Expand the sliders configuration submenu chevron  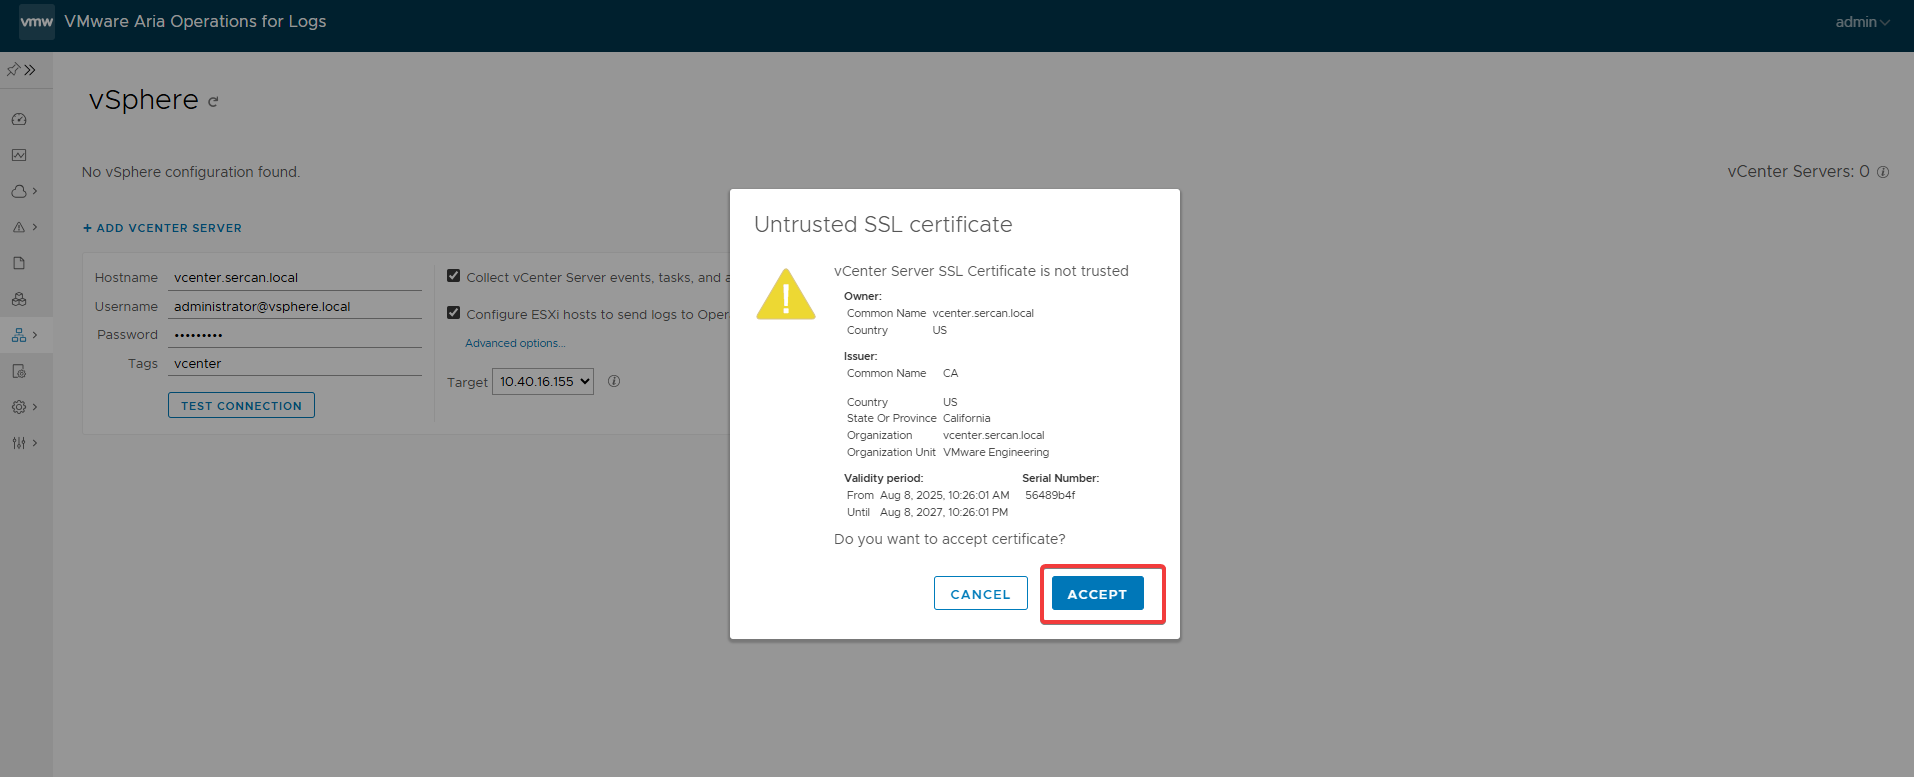pyautogui.click(x=35, y=443)
